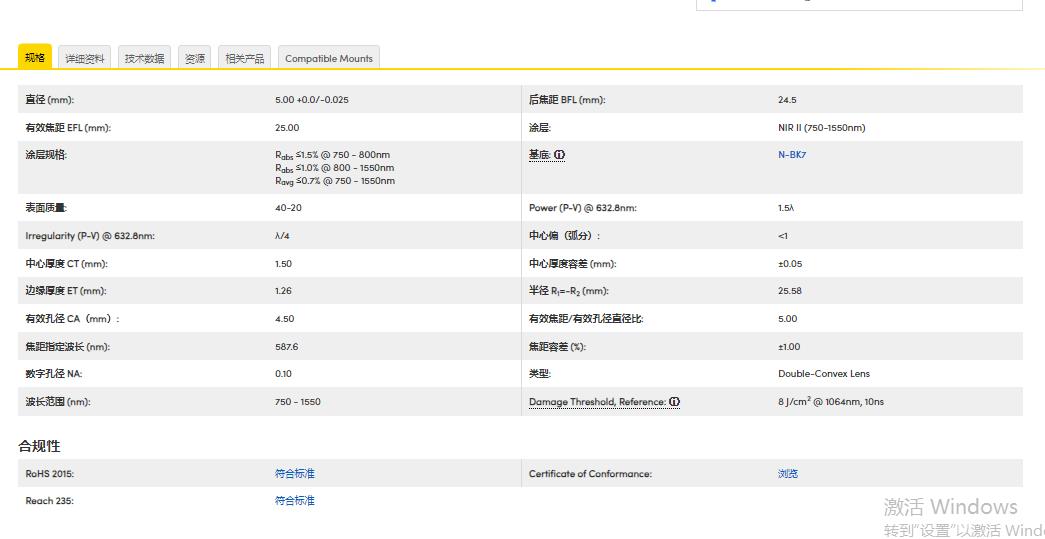Viewport: 1045px width, 539px height.
Task: Click the 8 J/cm² damage threshold value
Action: point(830,402)
